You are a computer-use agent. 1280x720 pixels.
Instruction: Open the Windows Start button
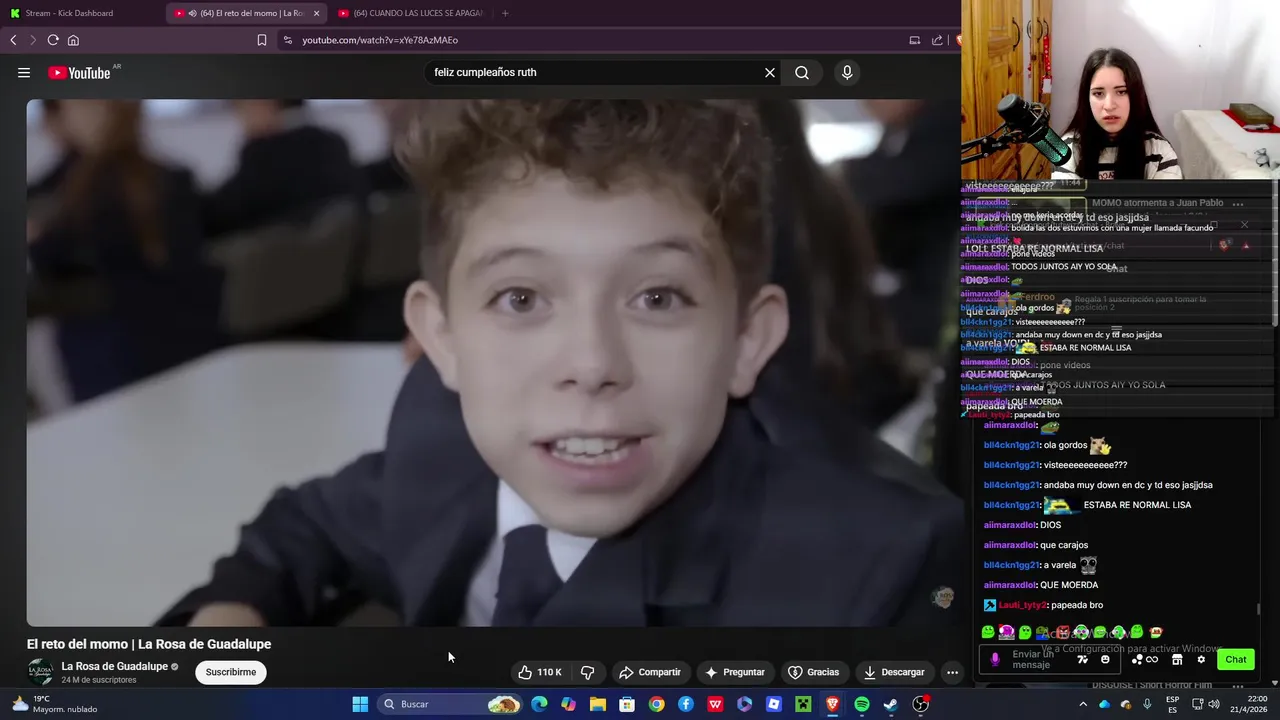point(360,704)
